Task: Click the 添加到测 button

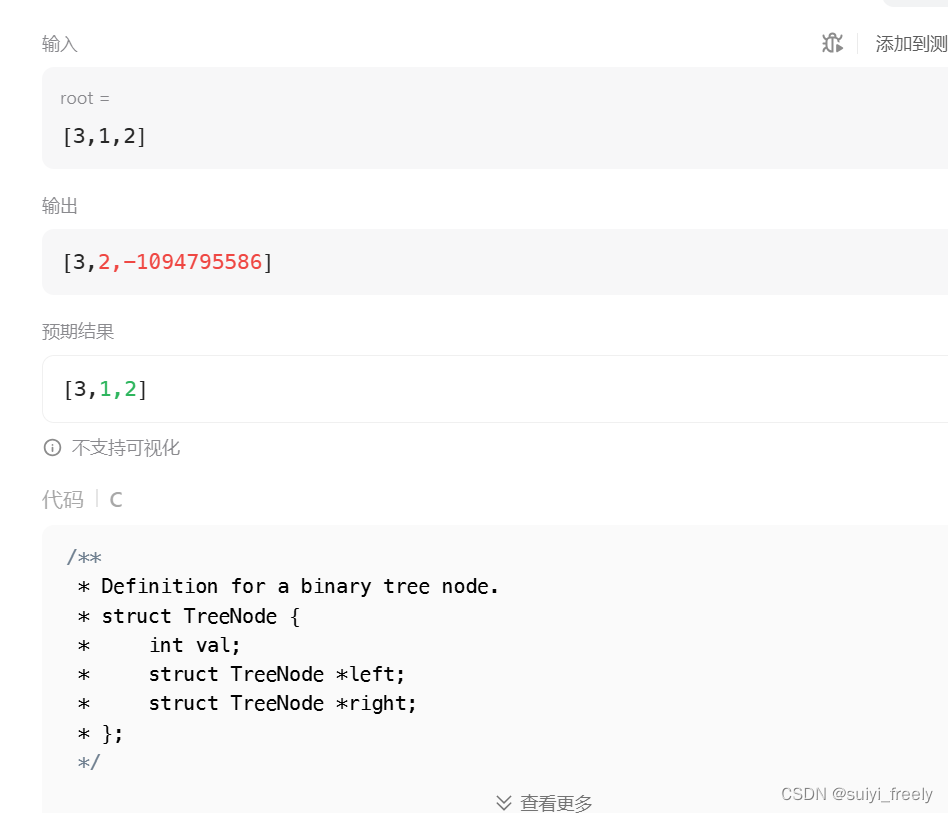Action: coord(911,44)
